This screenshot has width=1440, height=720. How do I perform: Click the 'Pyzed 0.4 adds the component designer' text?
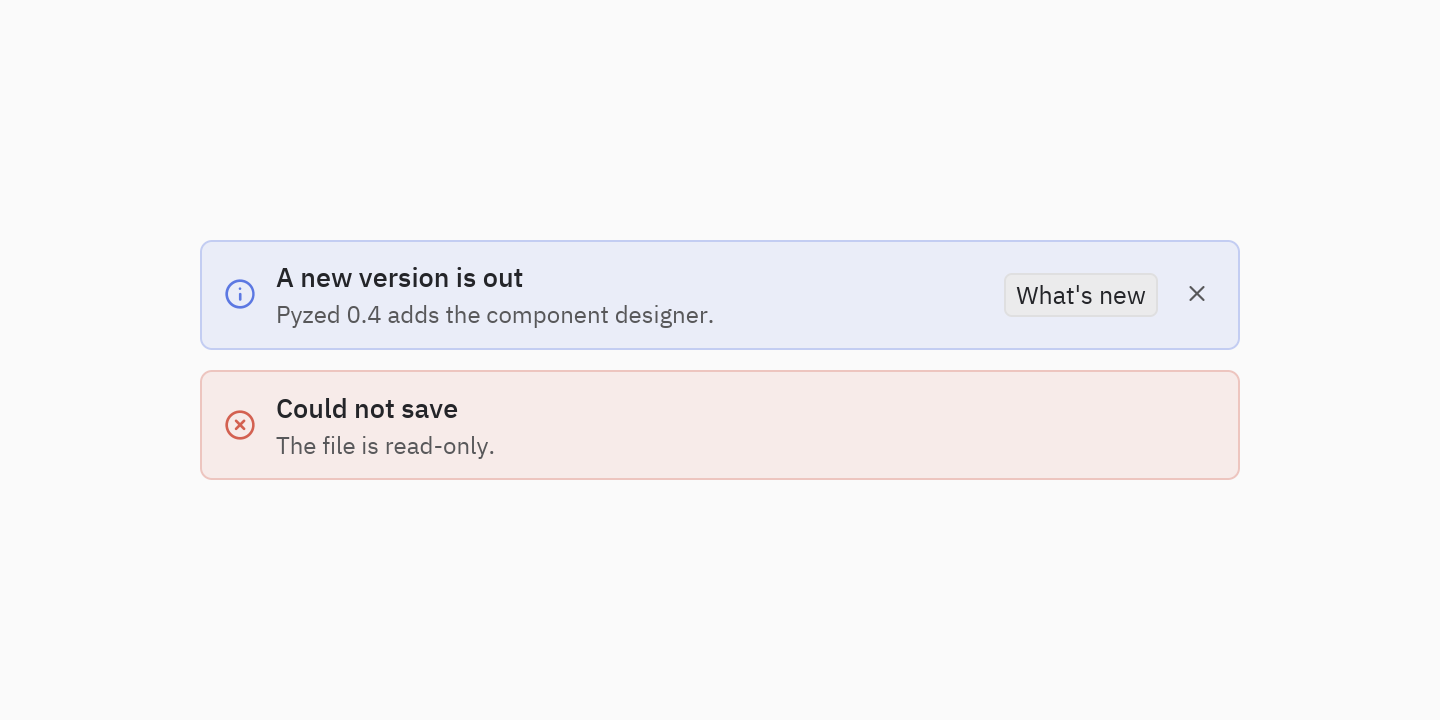[495, 315]
